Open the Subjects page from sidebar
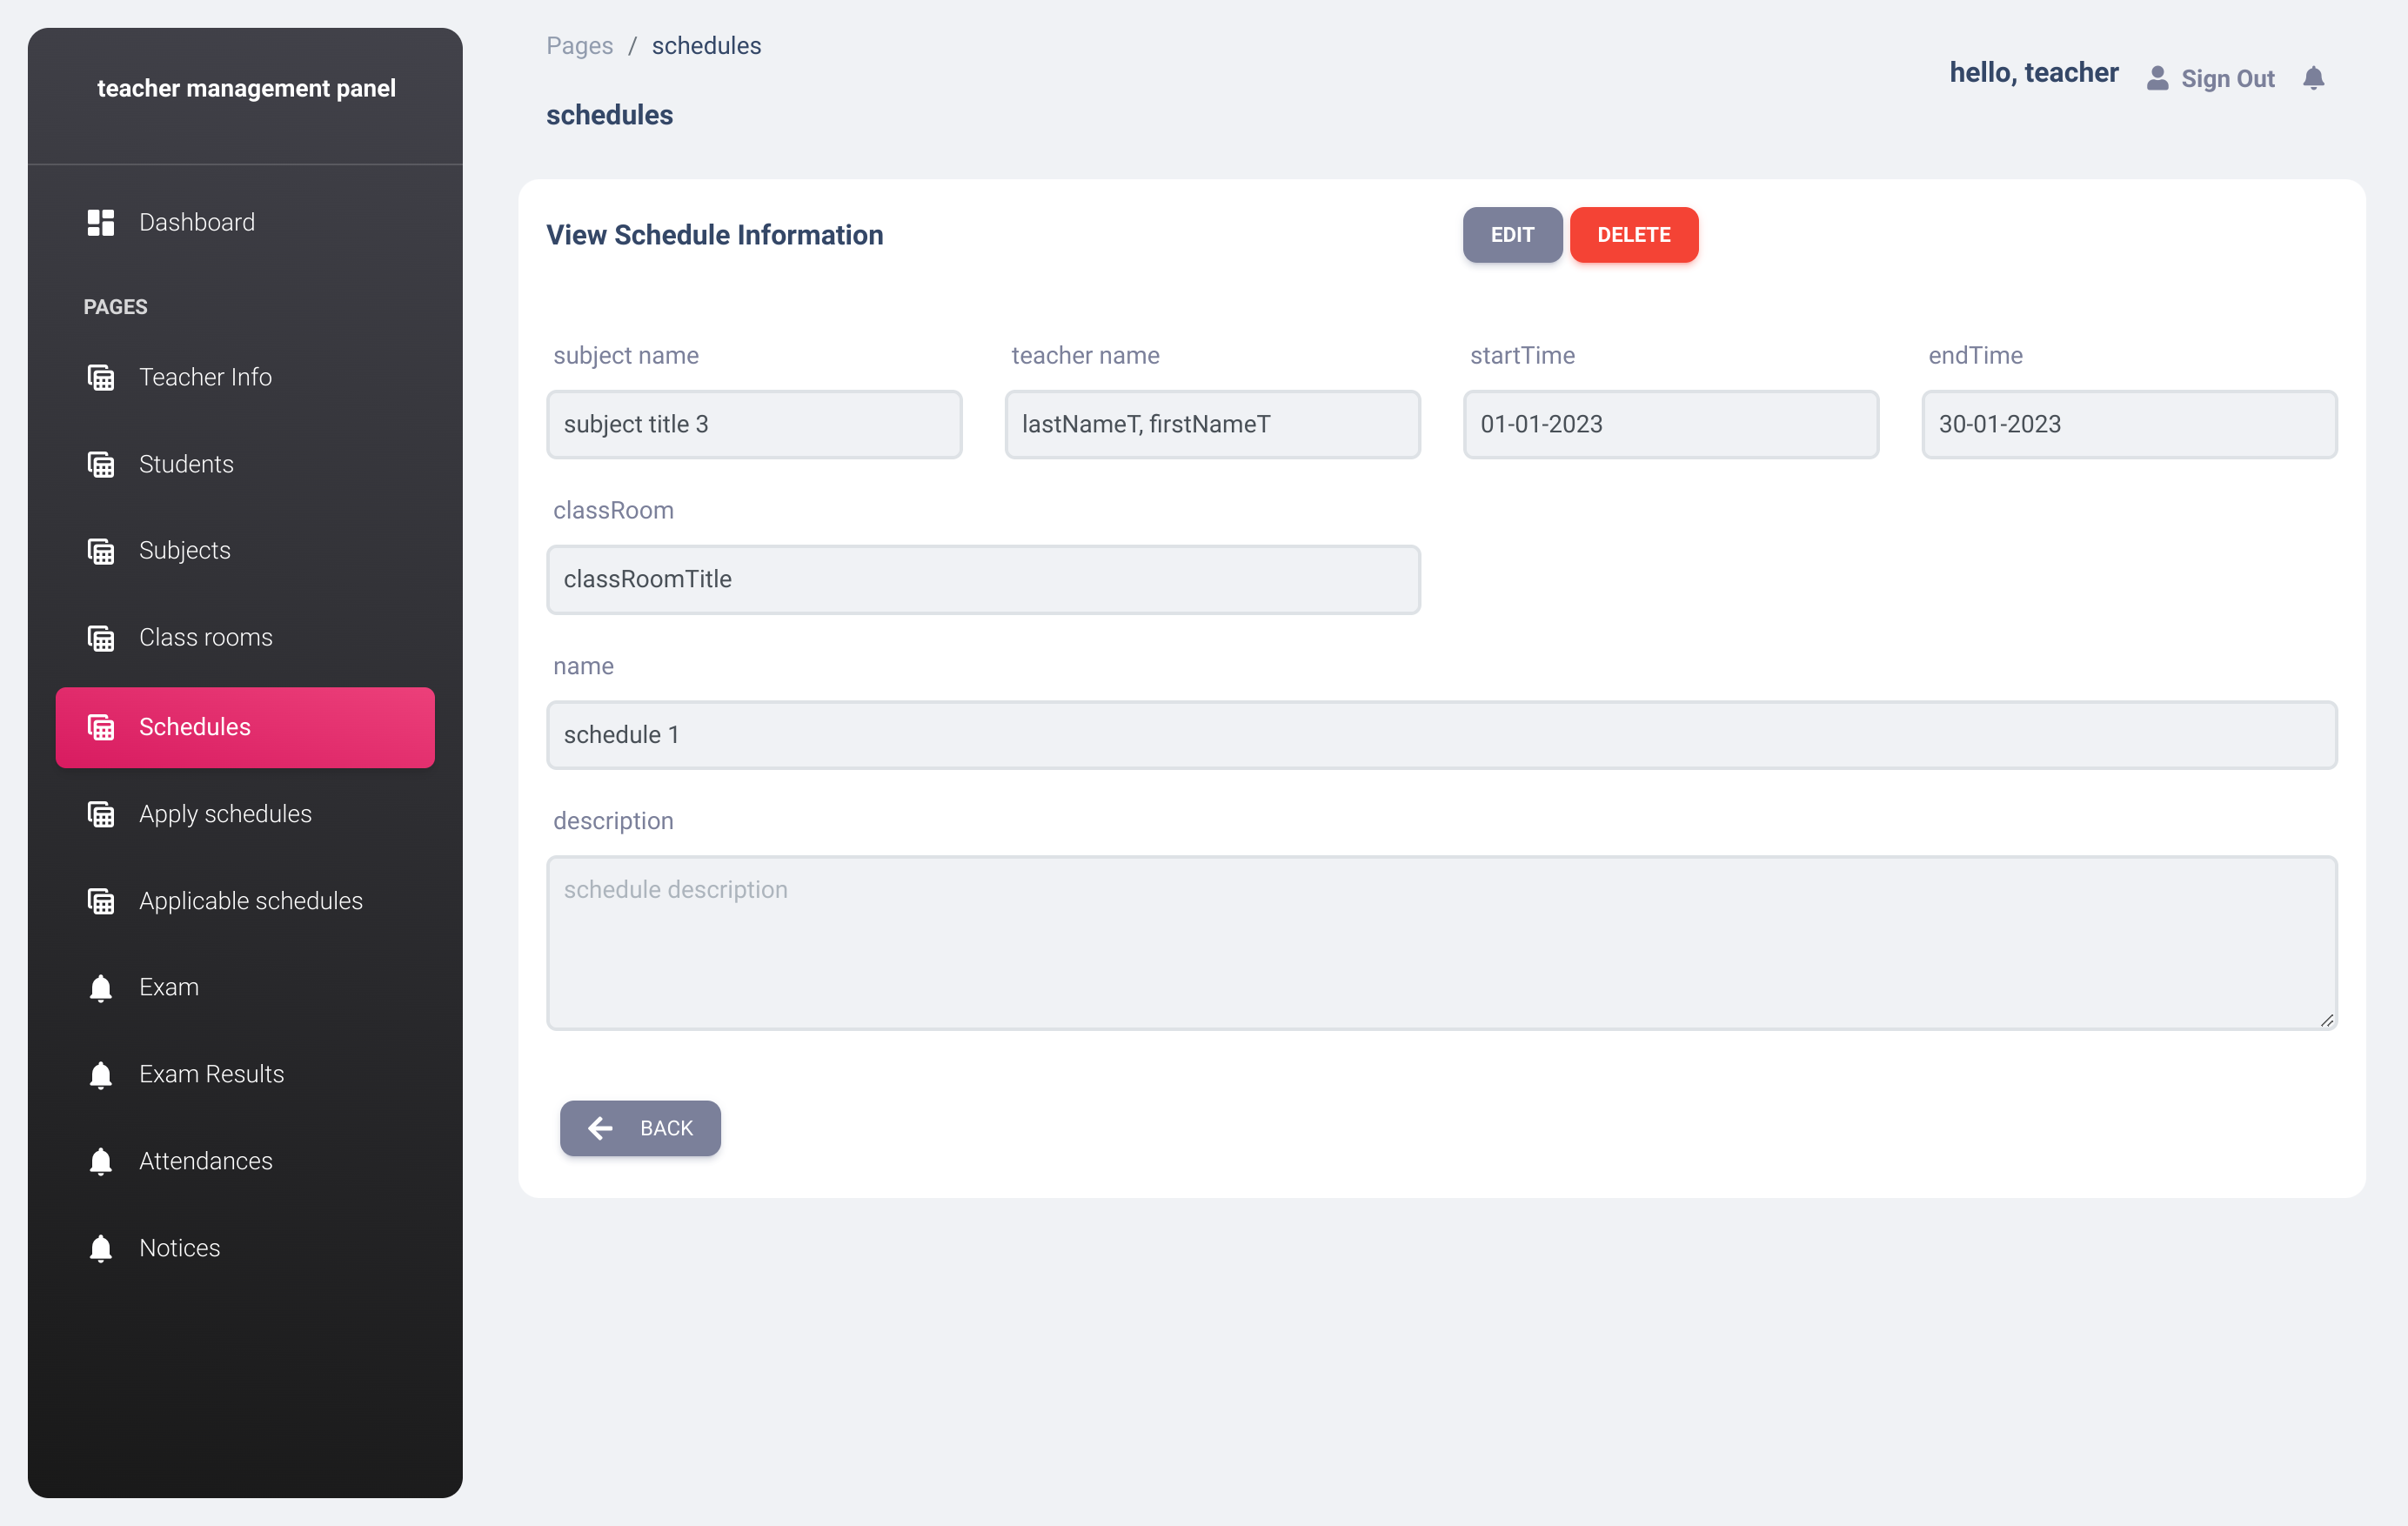Viewport: 2408px width, 1526px height. pyautogui.click(x=185, y=551)
